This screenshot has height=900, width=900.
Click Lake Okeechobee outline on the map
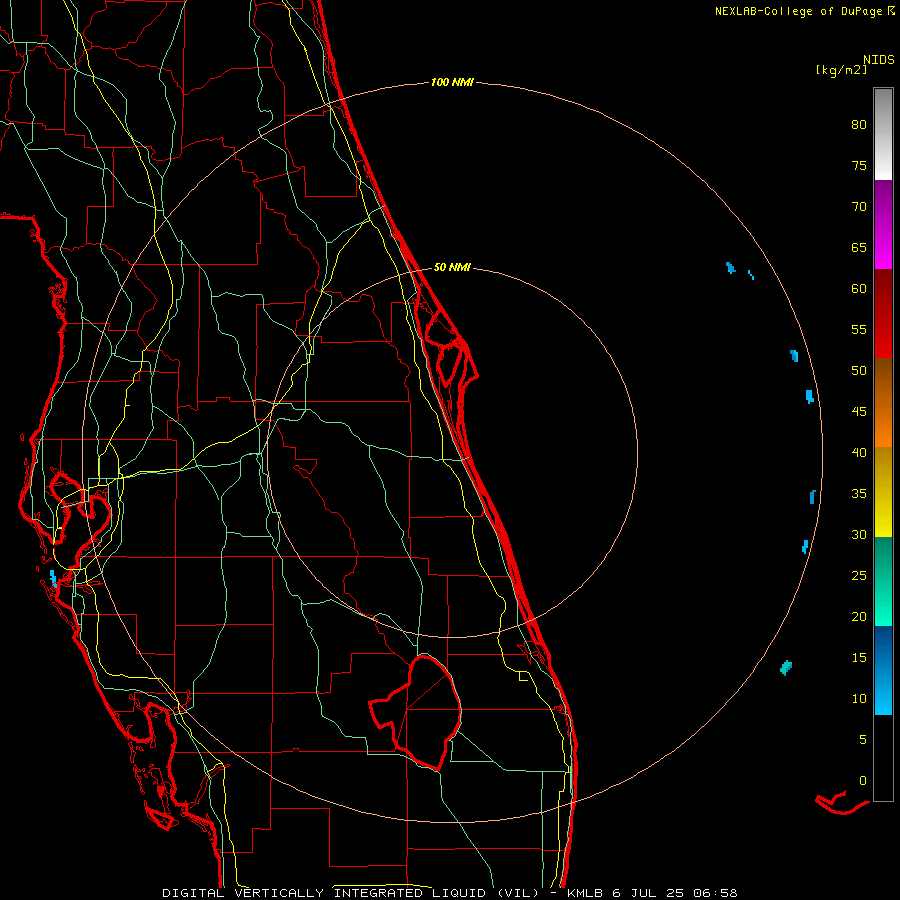[416, 712]
